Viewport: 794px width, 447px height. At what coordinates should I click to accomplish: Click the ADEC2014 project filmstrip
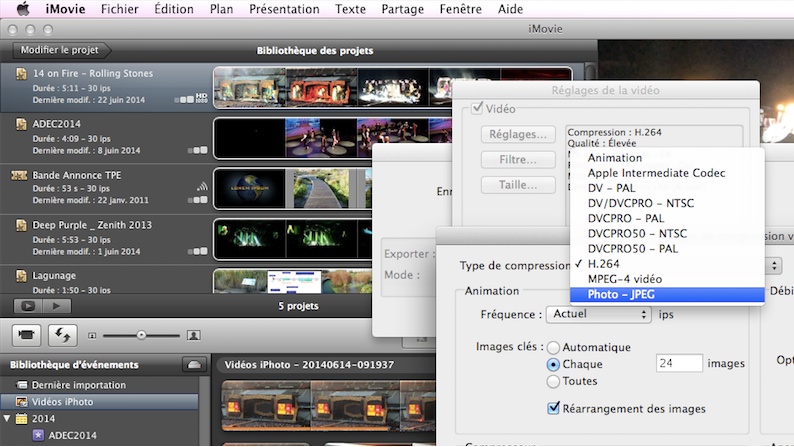333,138
